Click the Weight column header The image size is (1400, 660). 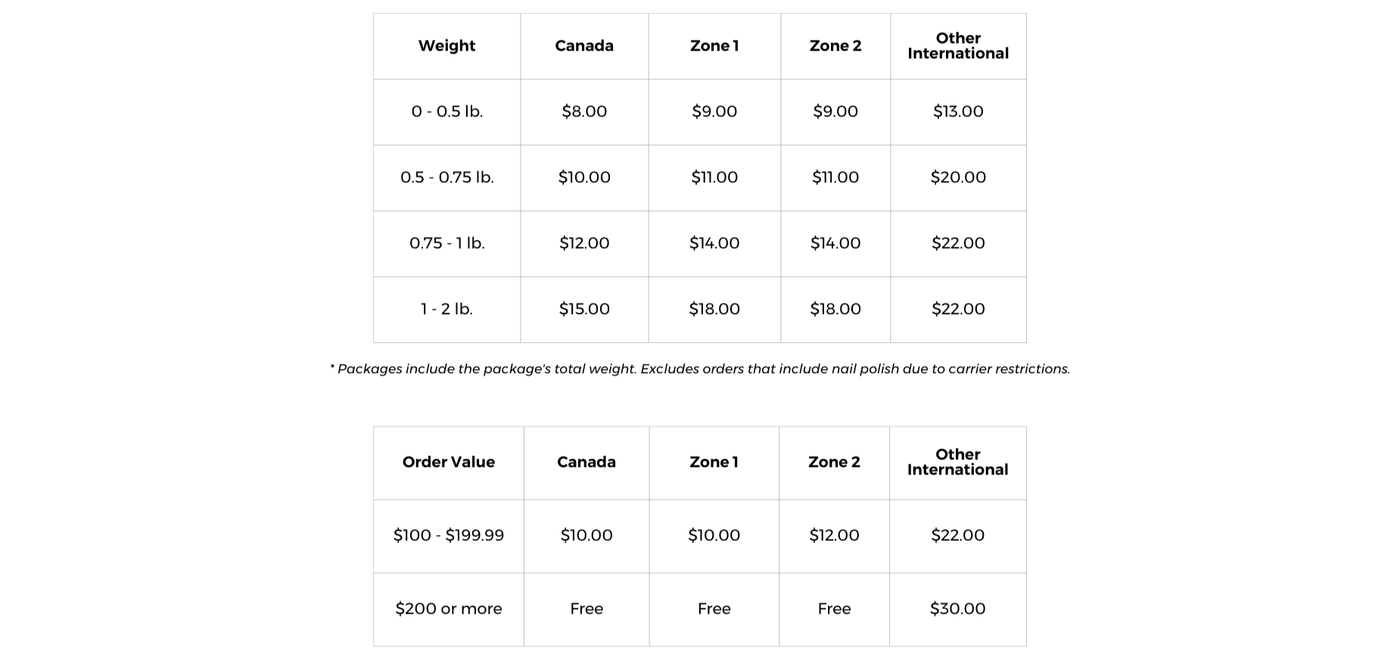point(447,46)
